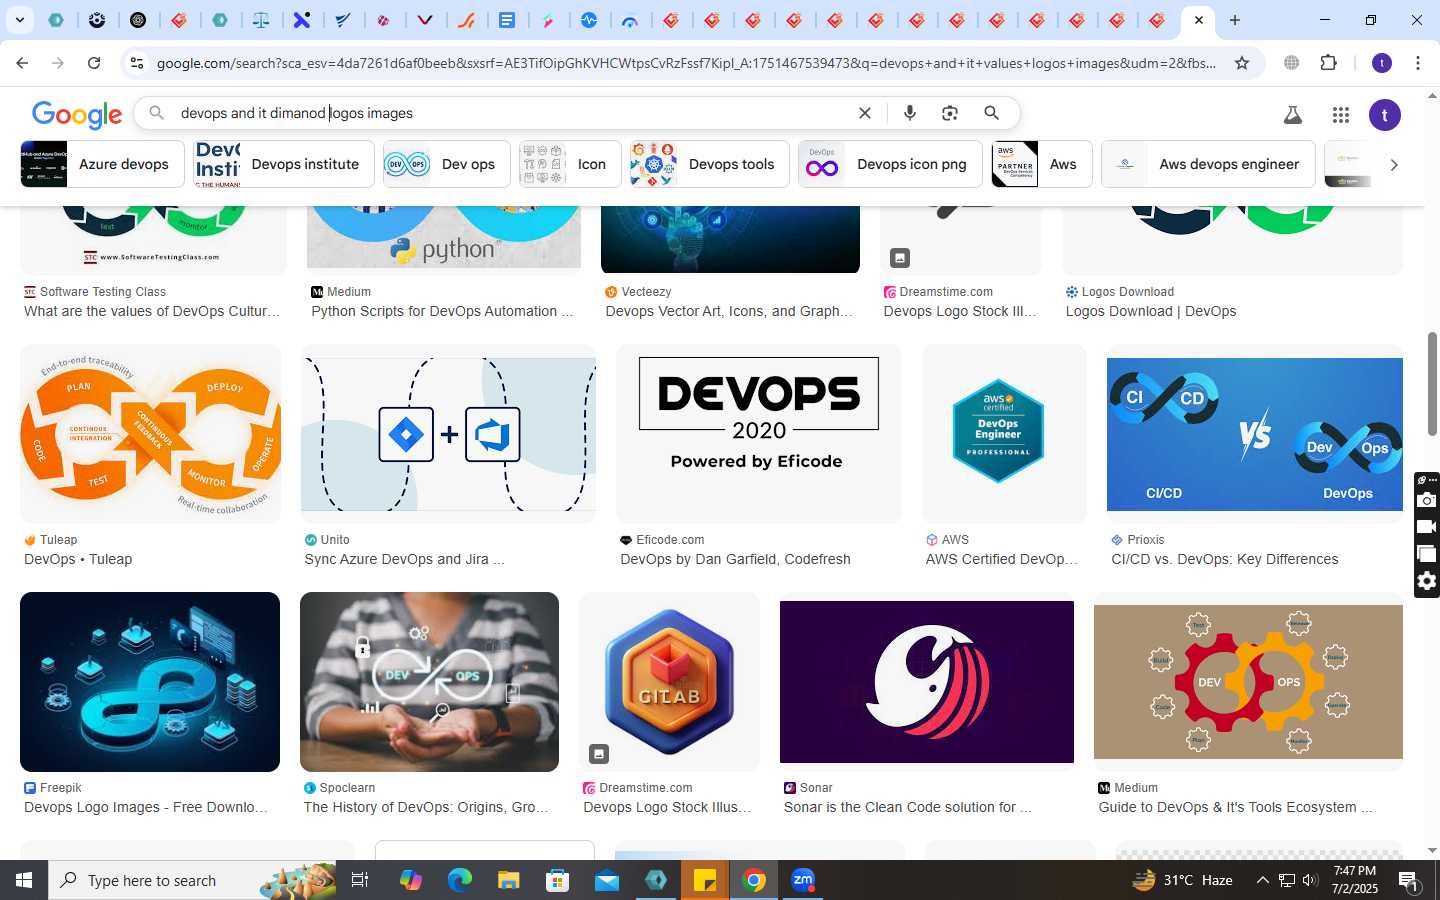The height and width of the screenshot is (900, 1440).
Task: Open the taskbar clock showing 7:47 PM
Action: pos(1355,880)
